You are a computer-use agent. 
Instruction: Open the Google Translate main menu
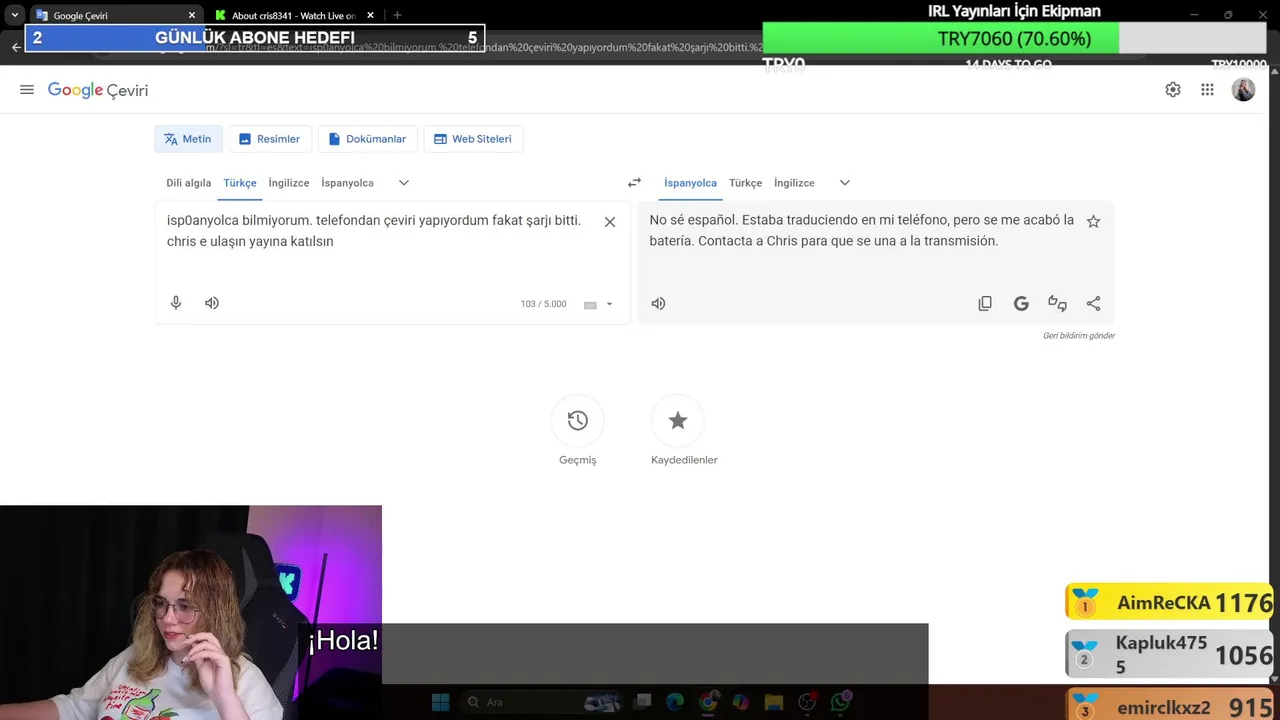(x=27, y=90)
